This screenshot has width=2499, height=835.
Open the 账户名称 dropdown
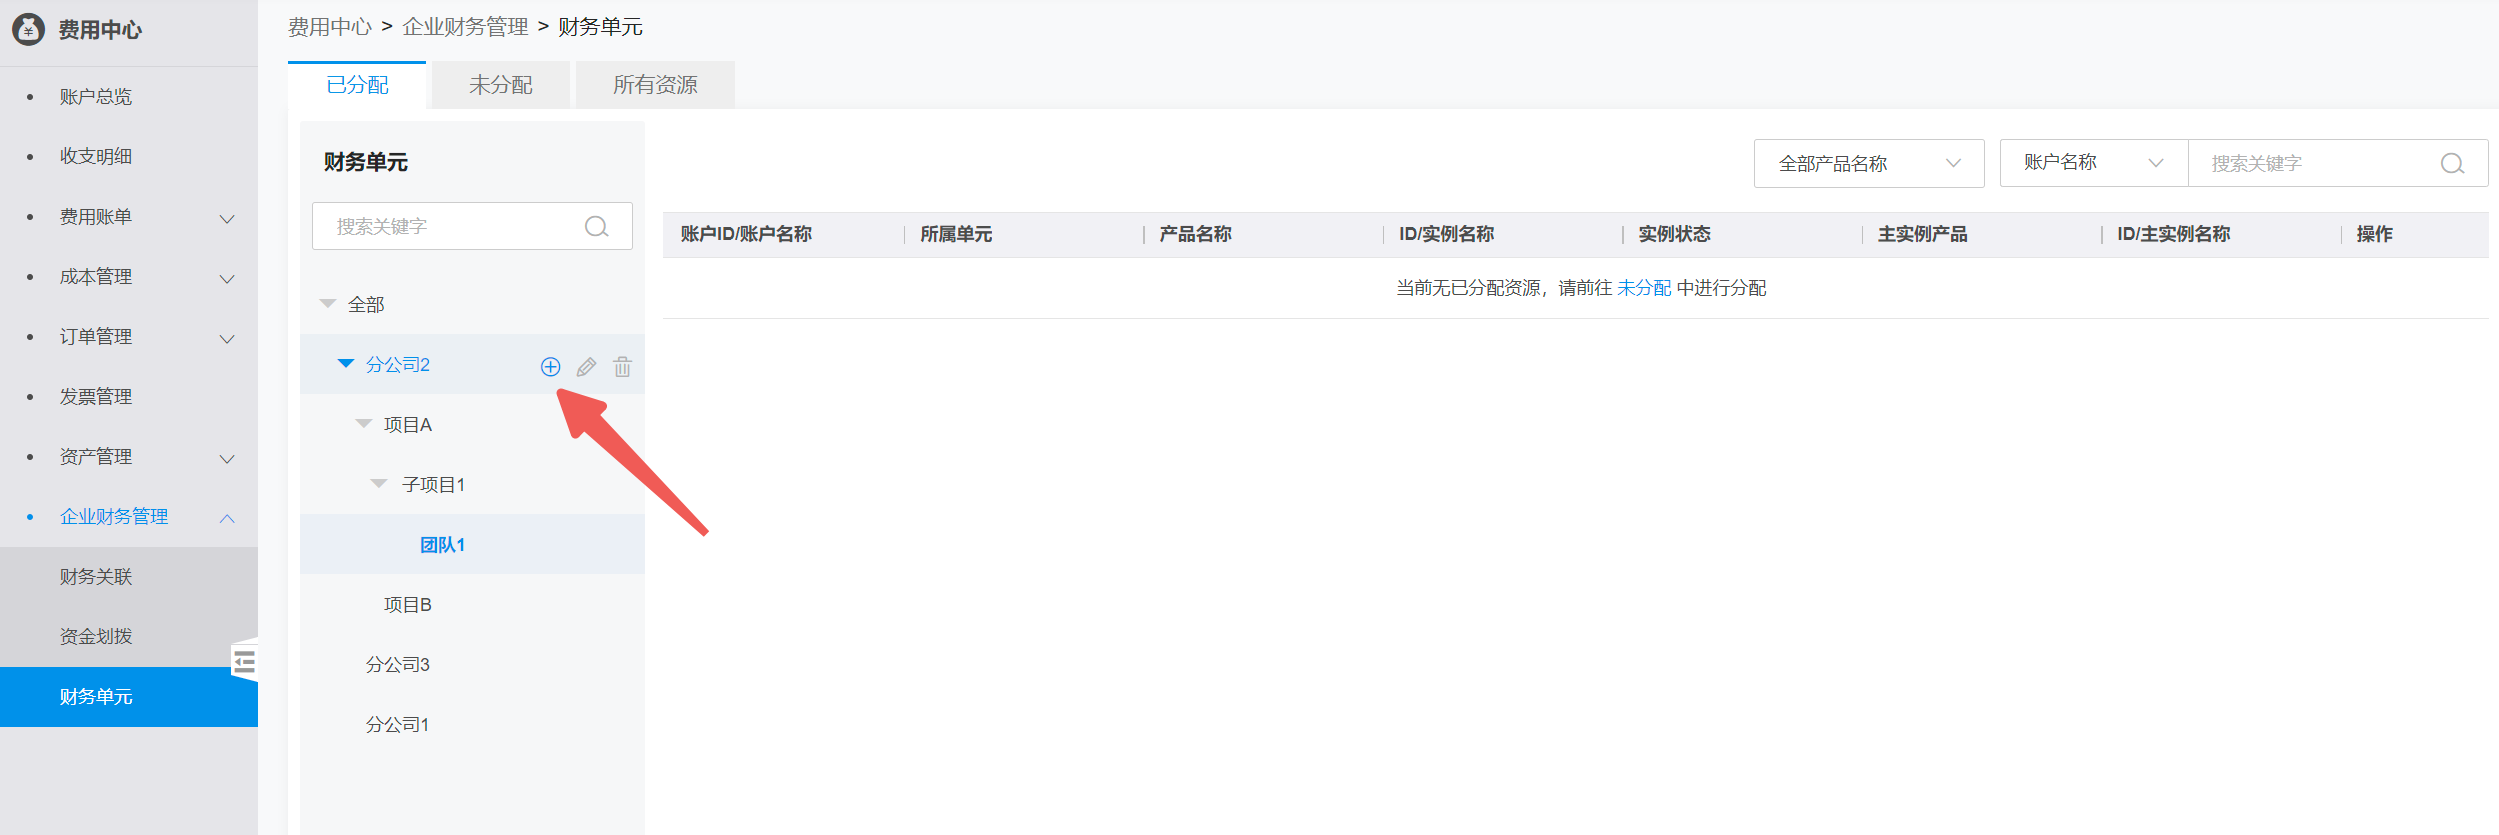[2092, 163]
